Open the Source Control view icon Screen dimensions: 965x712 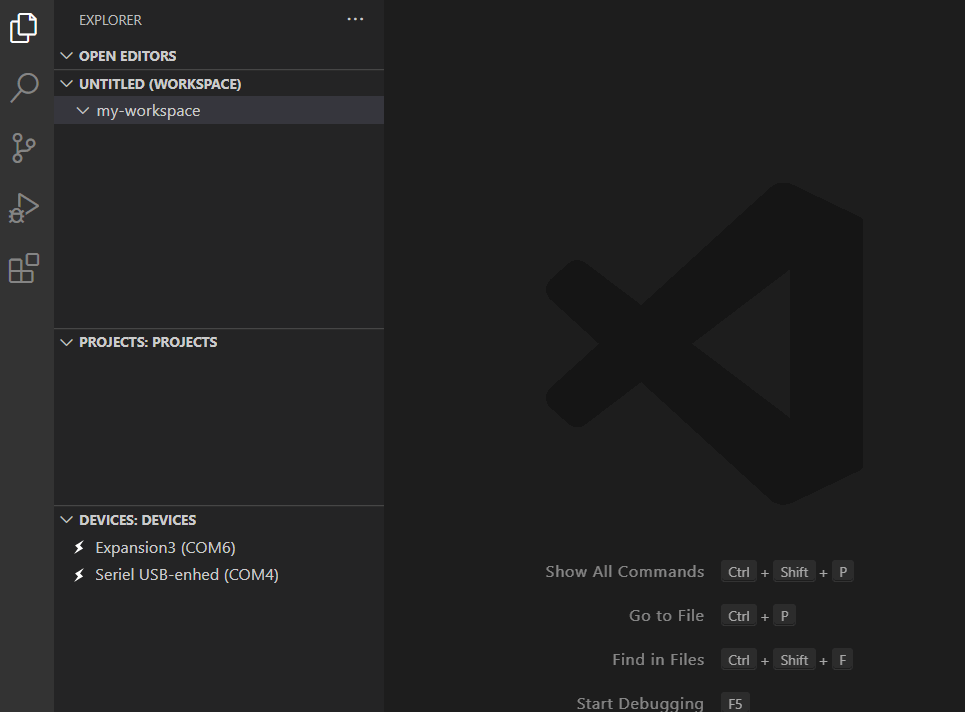24,148
